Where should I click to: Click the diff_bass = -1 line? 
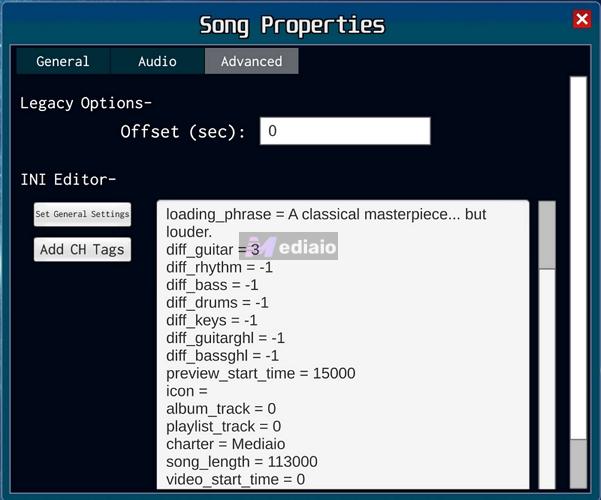pyautogui.click(x=212, y=285)
